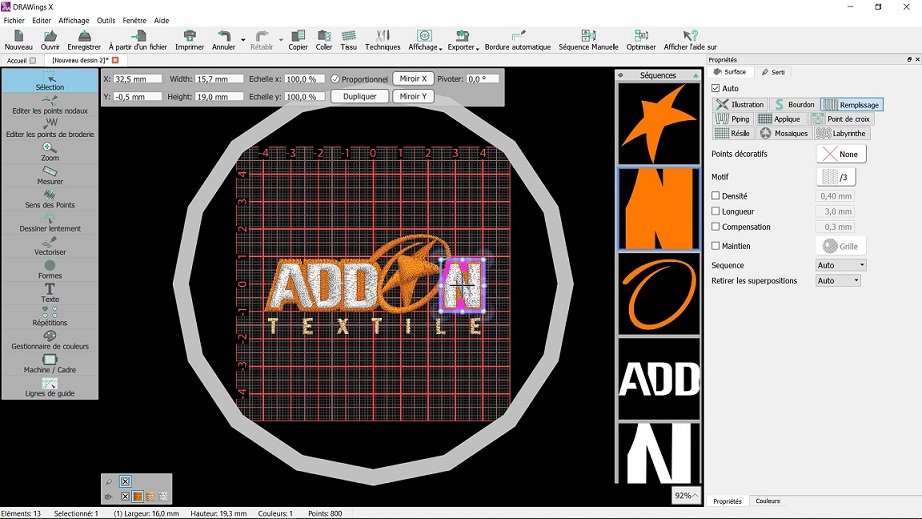Open Gestionnaire de couleurs
This screenshot has height=519, width=922.
coord(50,339)
